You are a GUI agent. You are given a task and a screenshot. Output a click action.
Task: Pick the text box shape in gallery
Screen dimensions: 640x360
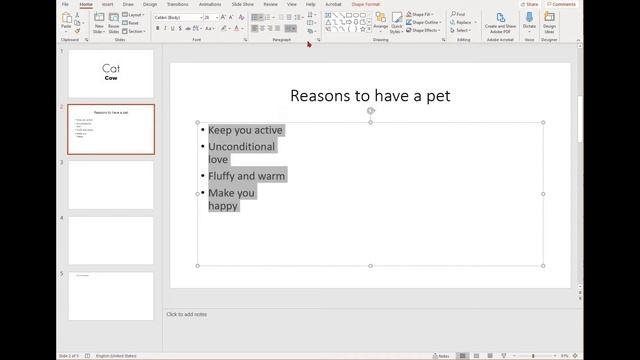pos(328,15)
